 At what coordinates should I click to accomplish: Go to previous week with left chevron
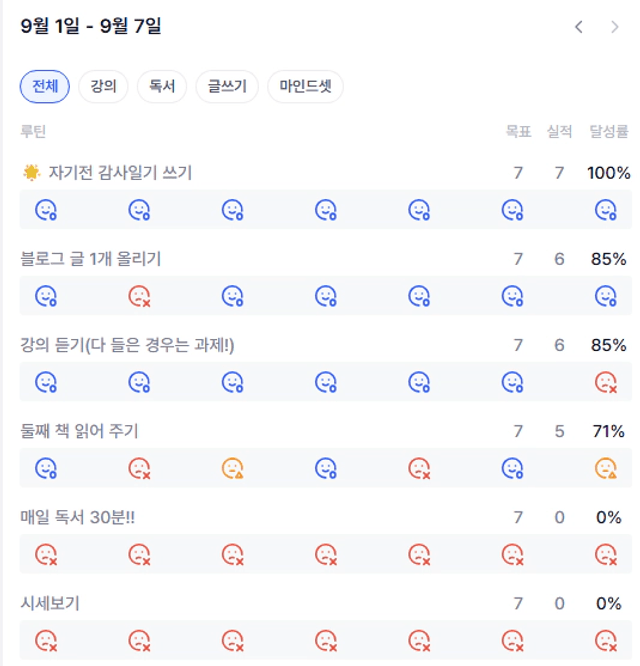[578, 27]
